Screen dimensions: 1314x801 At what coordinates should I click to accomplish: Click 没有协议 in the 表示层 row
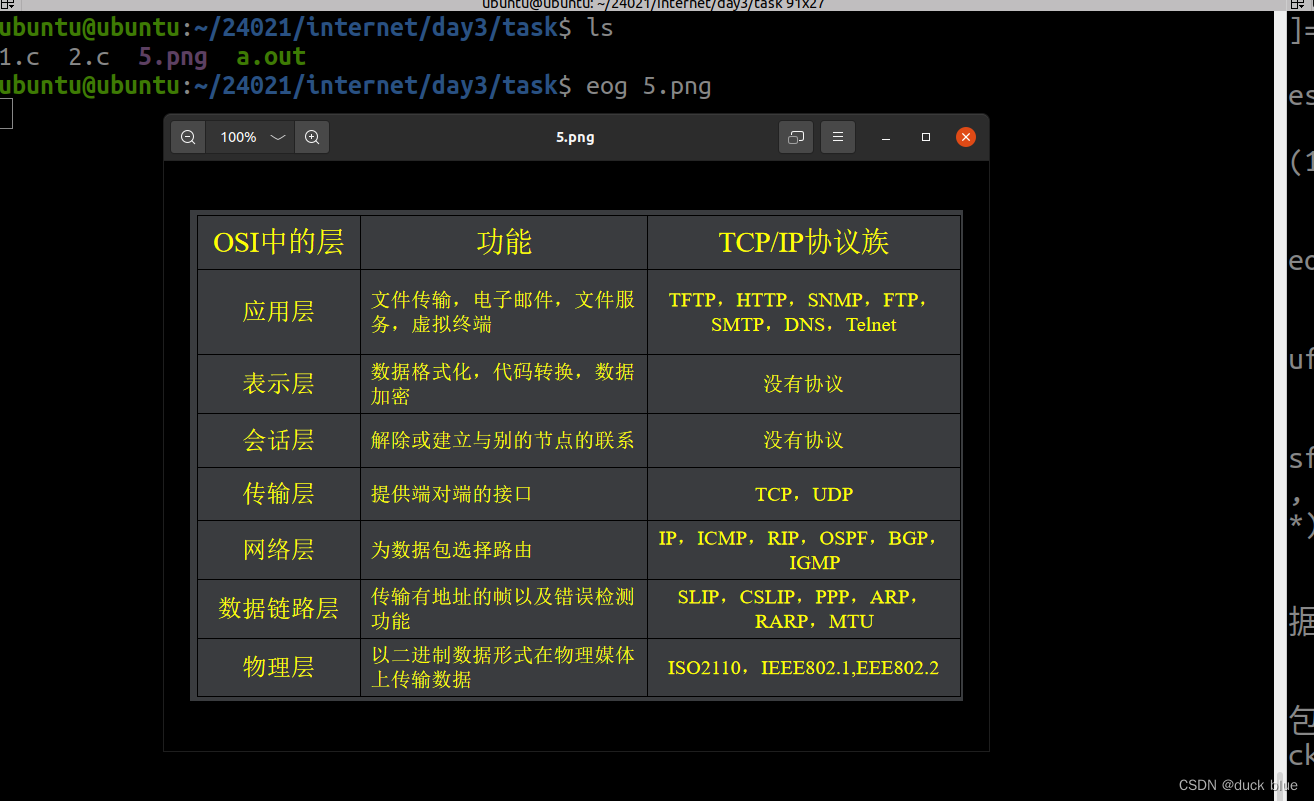[804, 384]
